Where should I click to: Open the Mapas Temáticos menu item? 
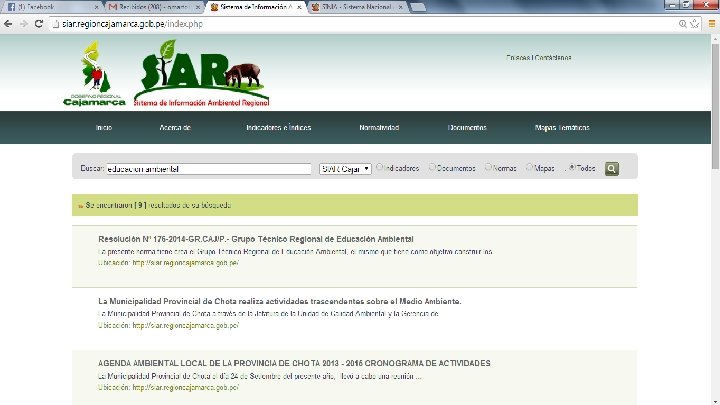[562, 128]
